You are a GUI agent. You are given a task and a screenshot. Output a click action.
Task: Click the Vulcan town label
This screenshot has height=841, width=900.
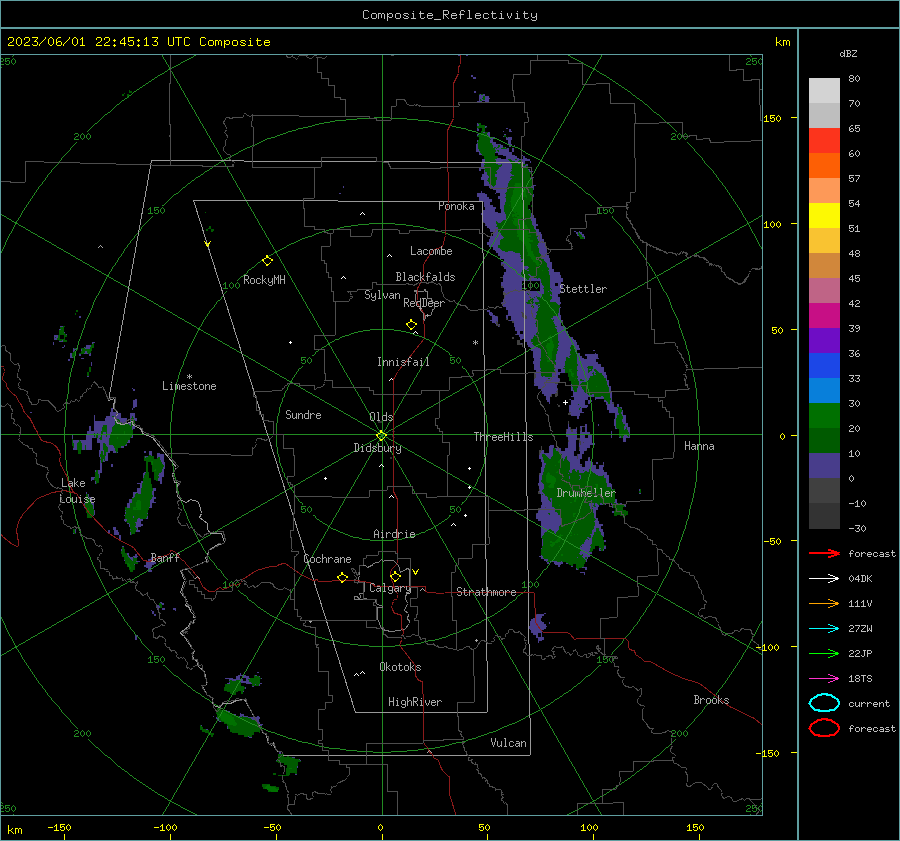508,743
